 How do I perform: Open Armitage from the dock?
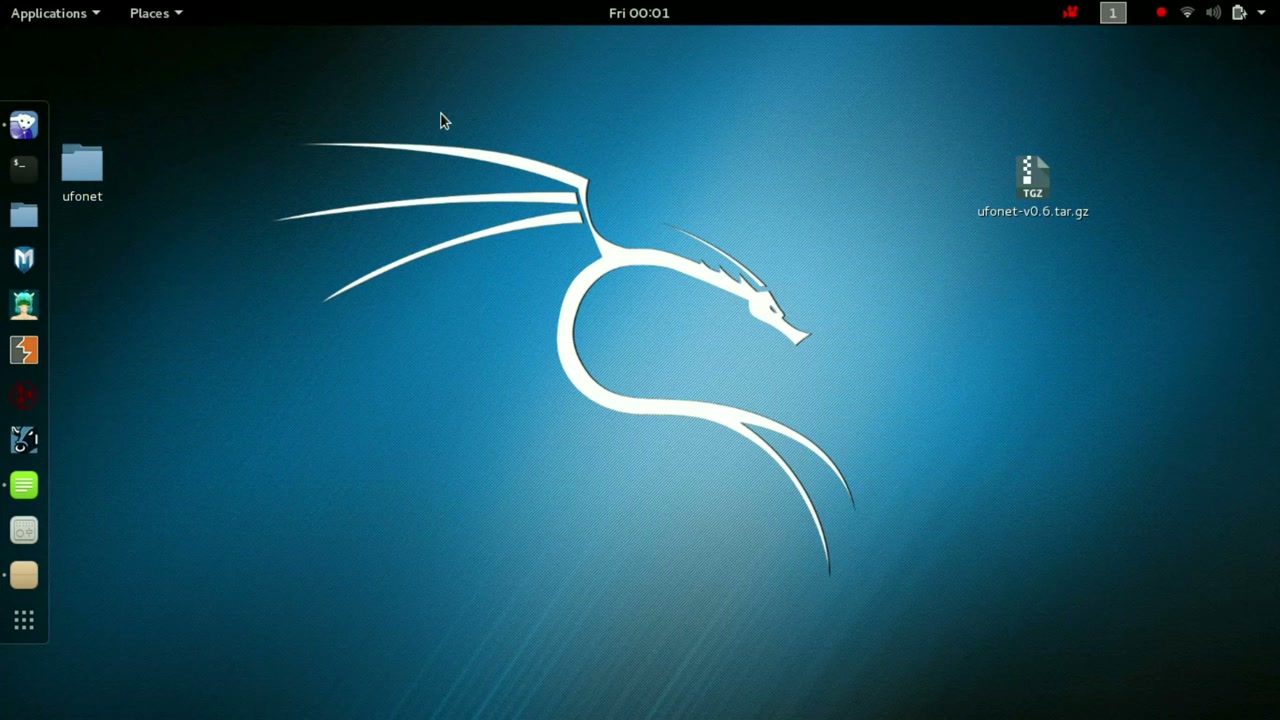(24, 305)
